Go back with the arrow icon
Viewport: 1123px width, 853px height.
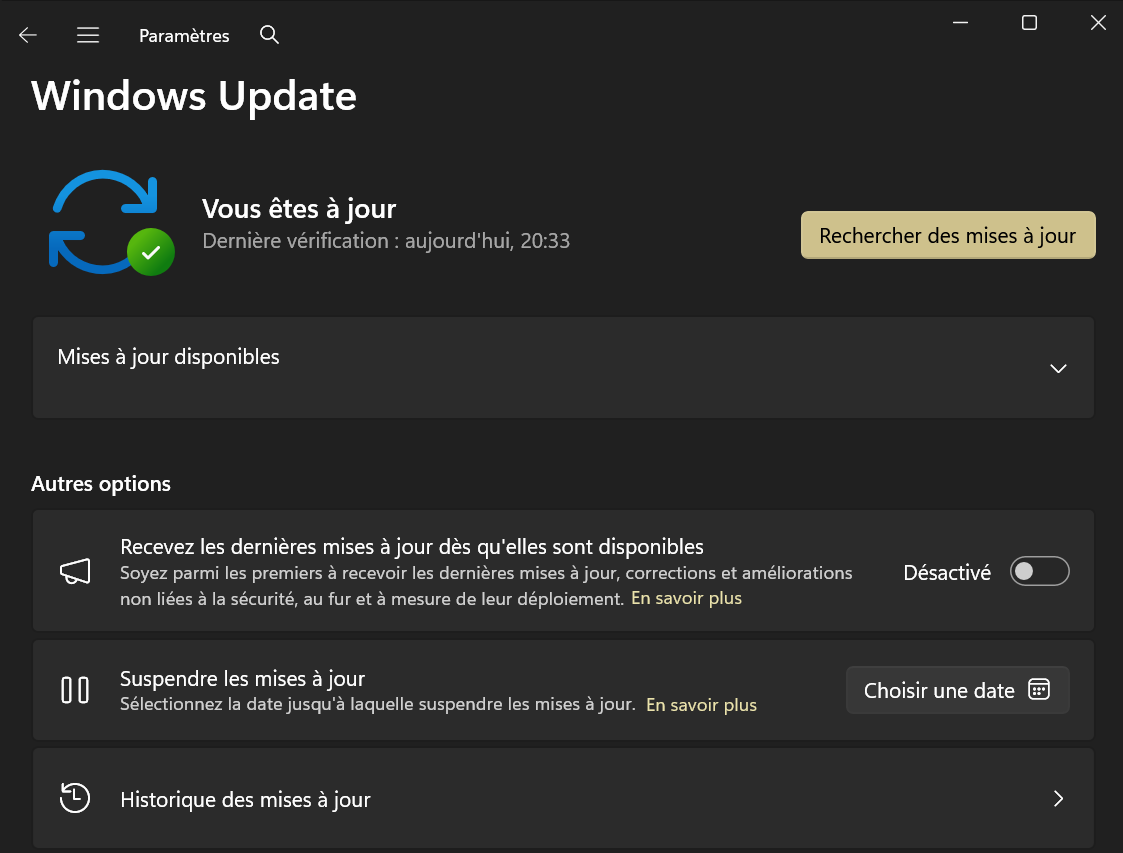coord(28,35)
